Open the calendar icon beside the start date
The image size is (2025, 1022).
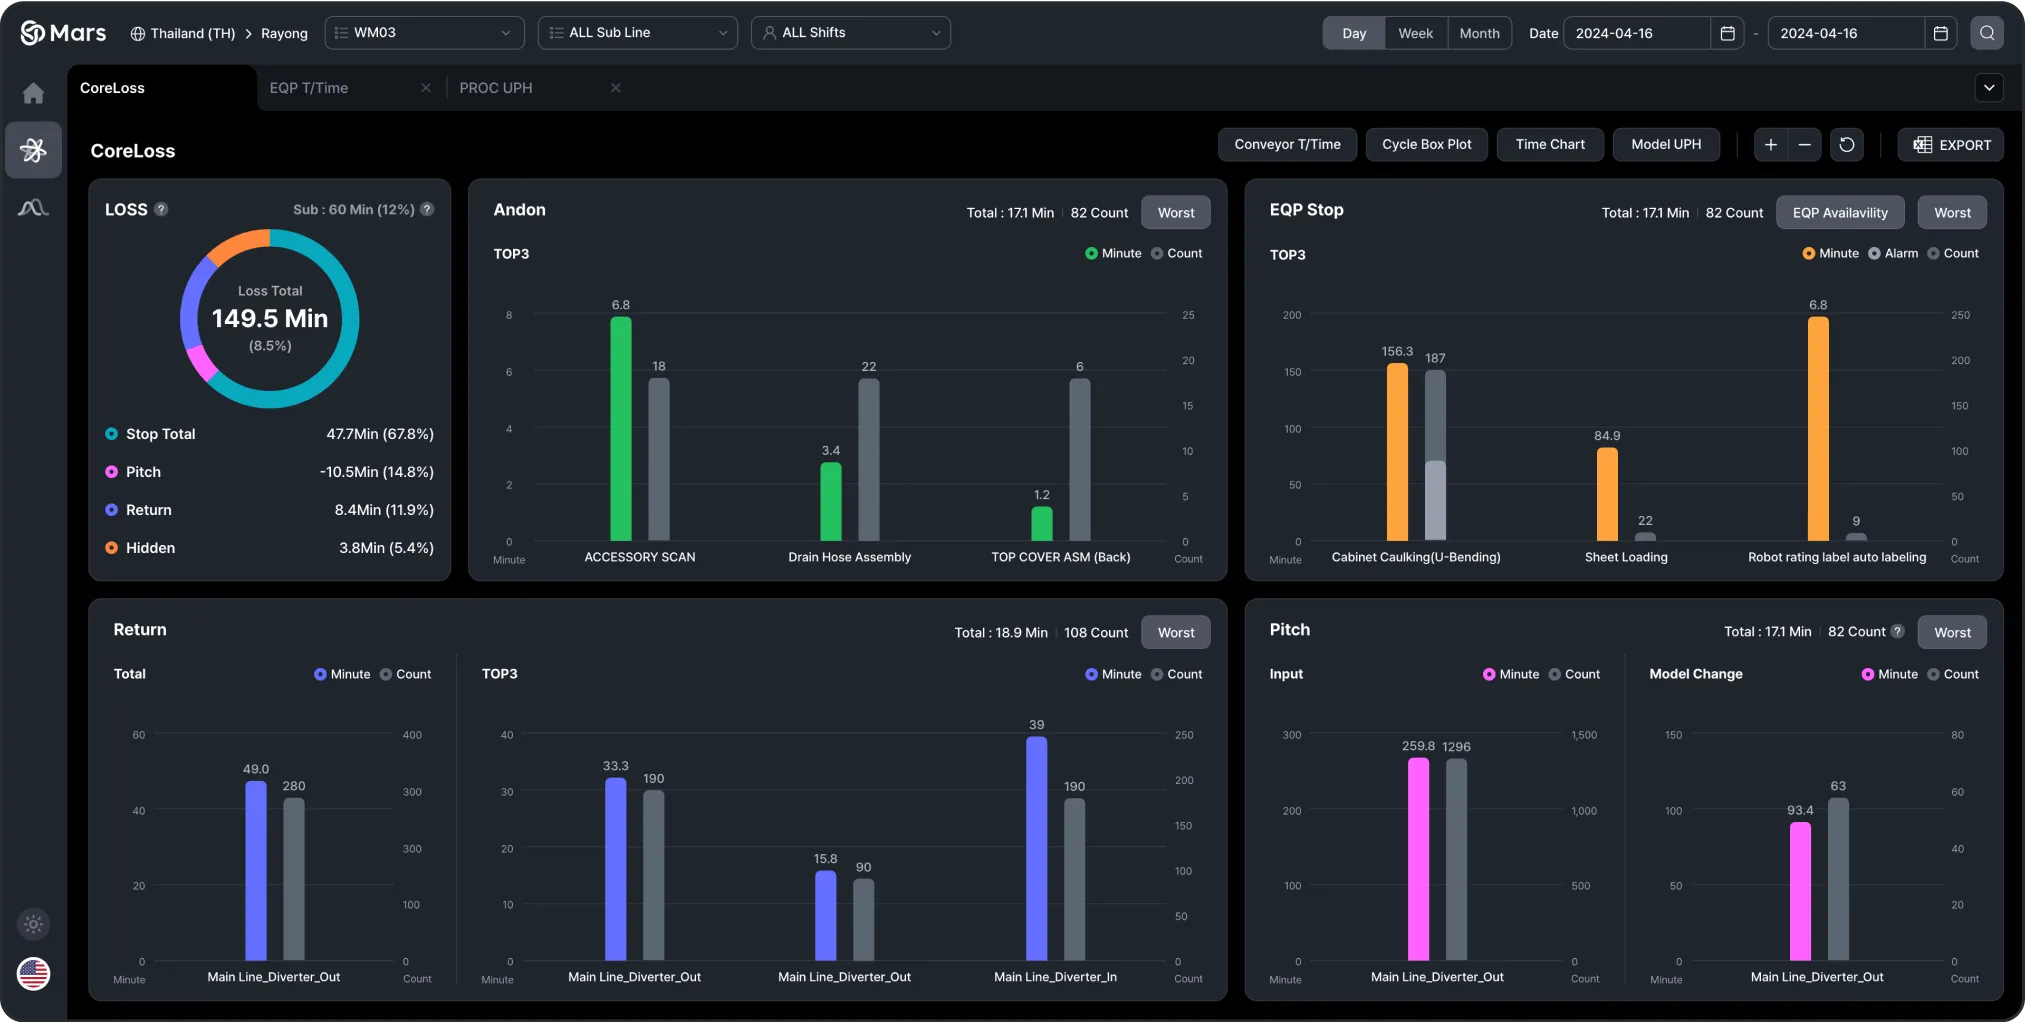[1726, 32]
